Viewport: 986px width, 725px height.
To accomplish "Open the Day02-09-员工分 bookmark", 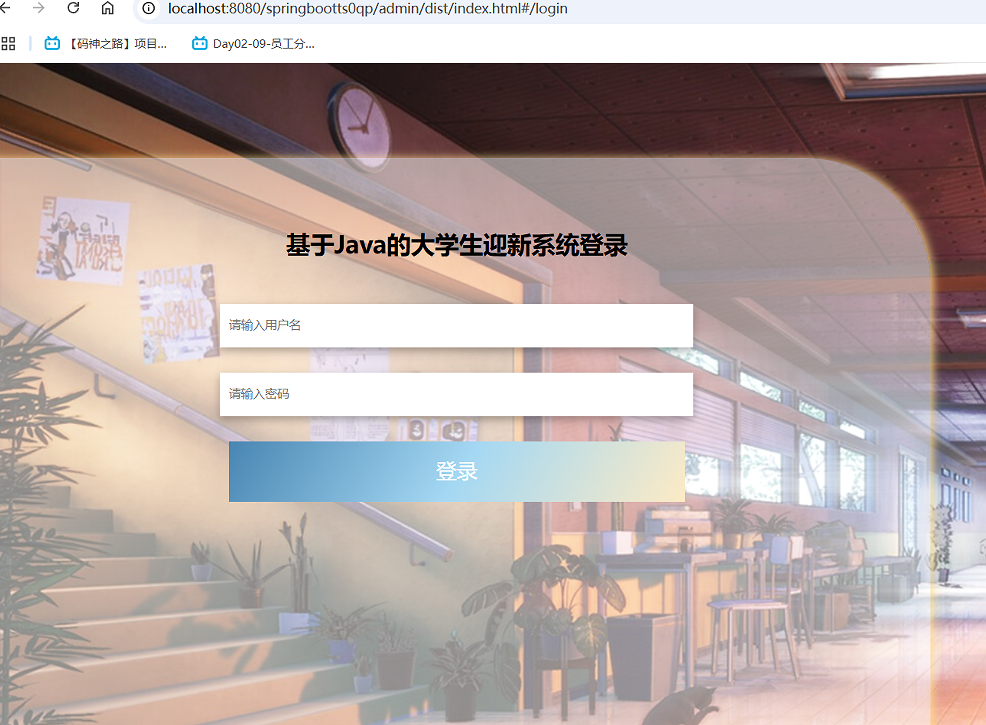I will tap(253, 43).
